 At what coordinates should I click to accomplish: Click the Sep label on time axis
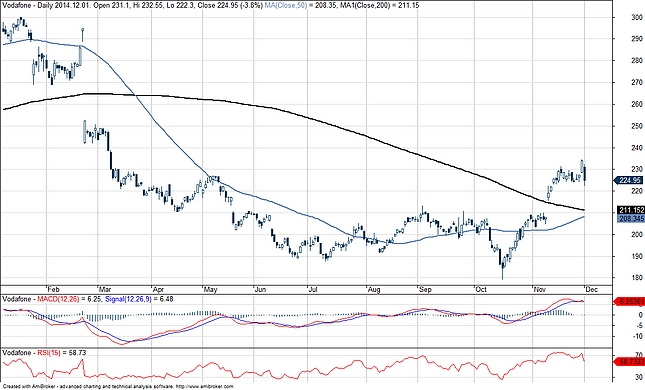pos(425,289)
